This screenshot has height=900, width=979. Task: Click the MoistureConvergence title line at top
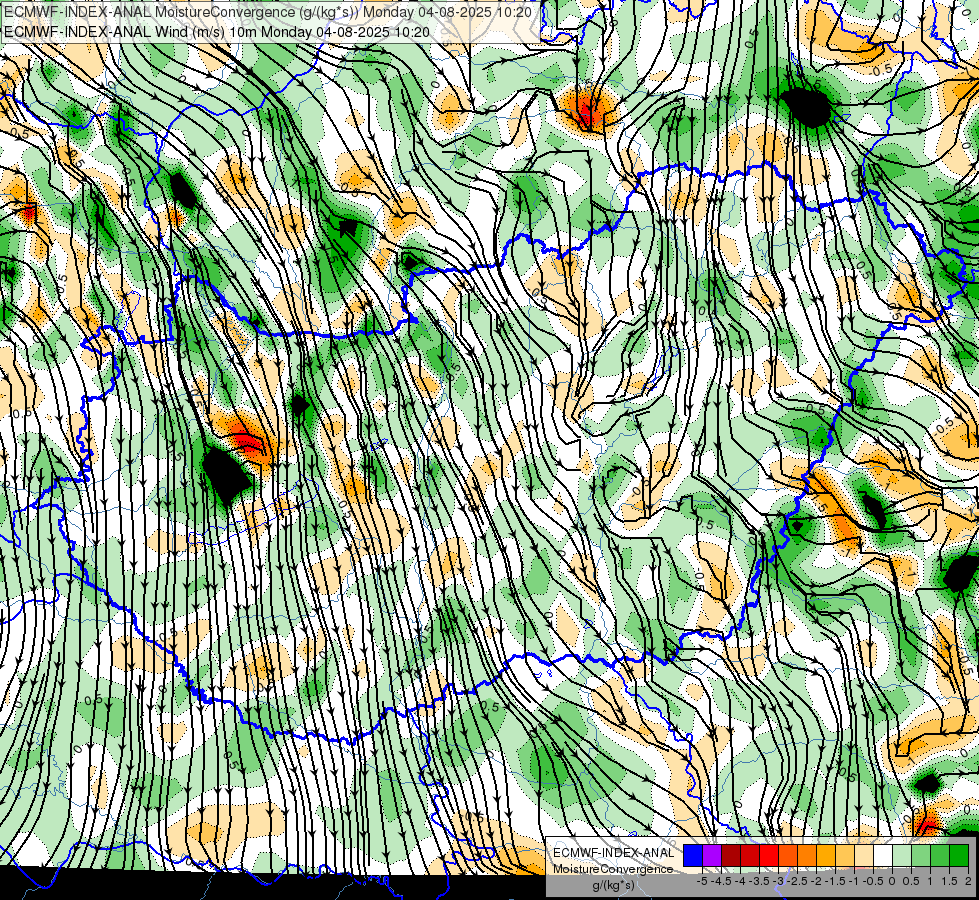pos(268,12)
